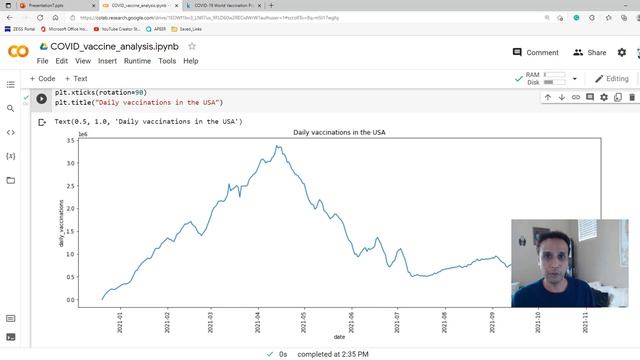Open the YouTube Creator bookmark
This screenshot has height=360, width=640.
117,29
